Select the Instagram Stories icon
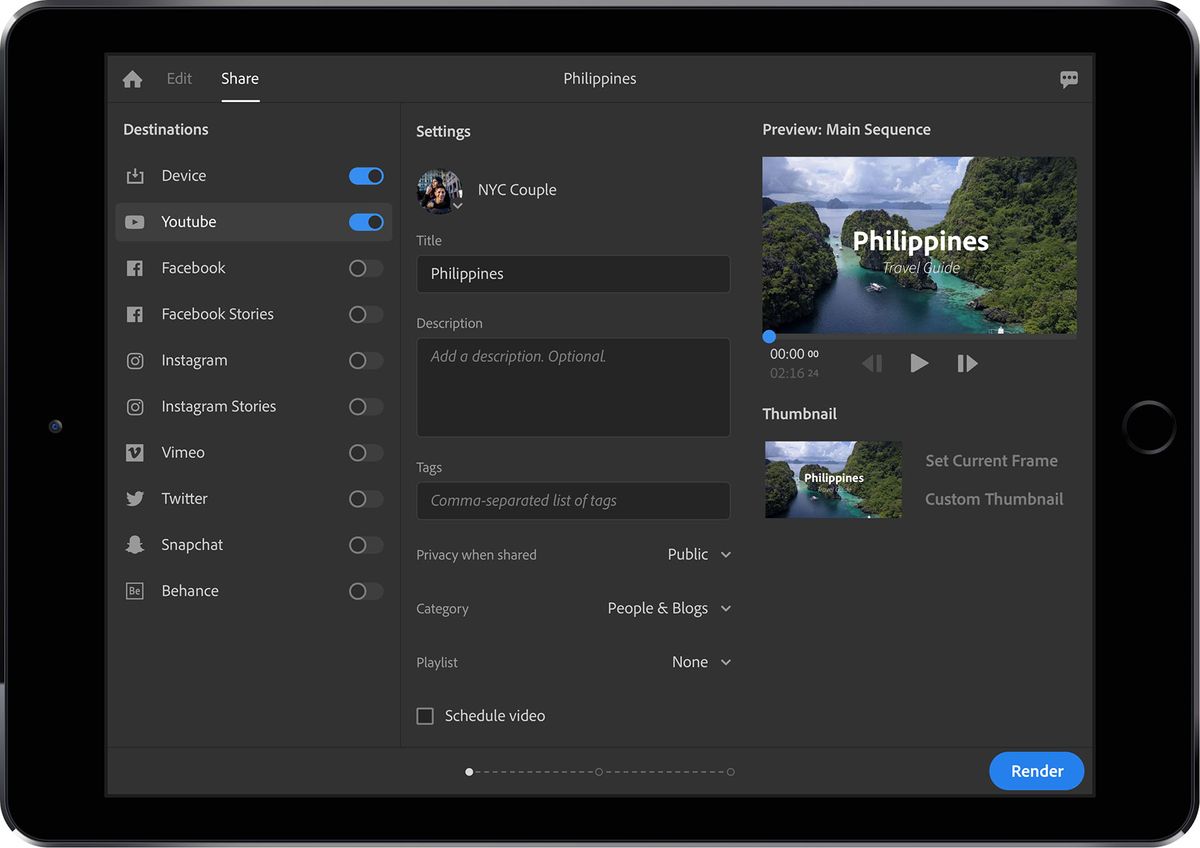This screenshot has height=848, width=1200. [134, 406]
